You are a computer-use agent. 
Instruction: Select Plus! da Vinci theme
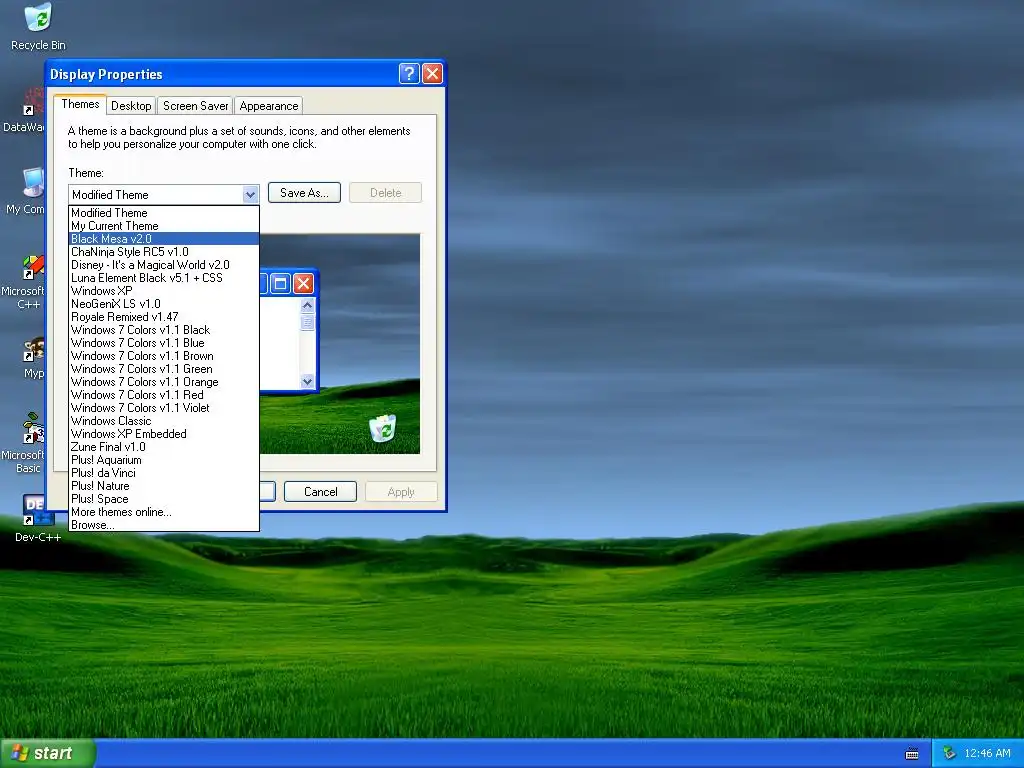coord(164,473)
